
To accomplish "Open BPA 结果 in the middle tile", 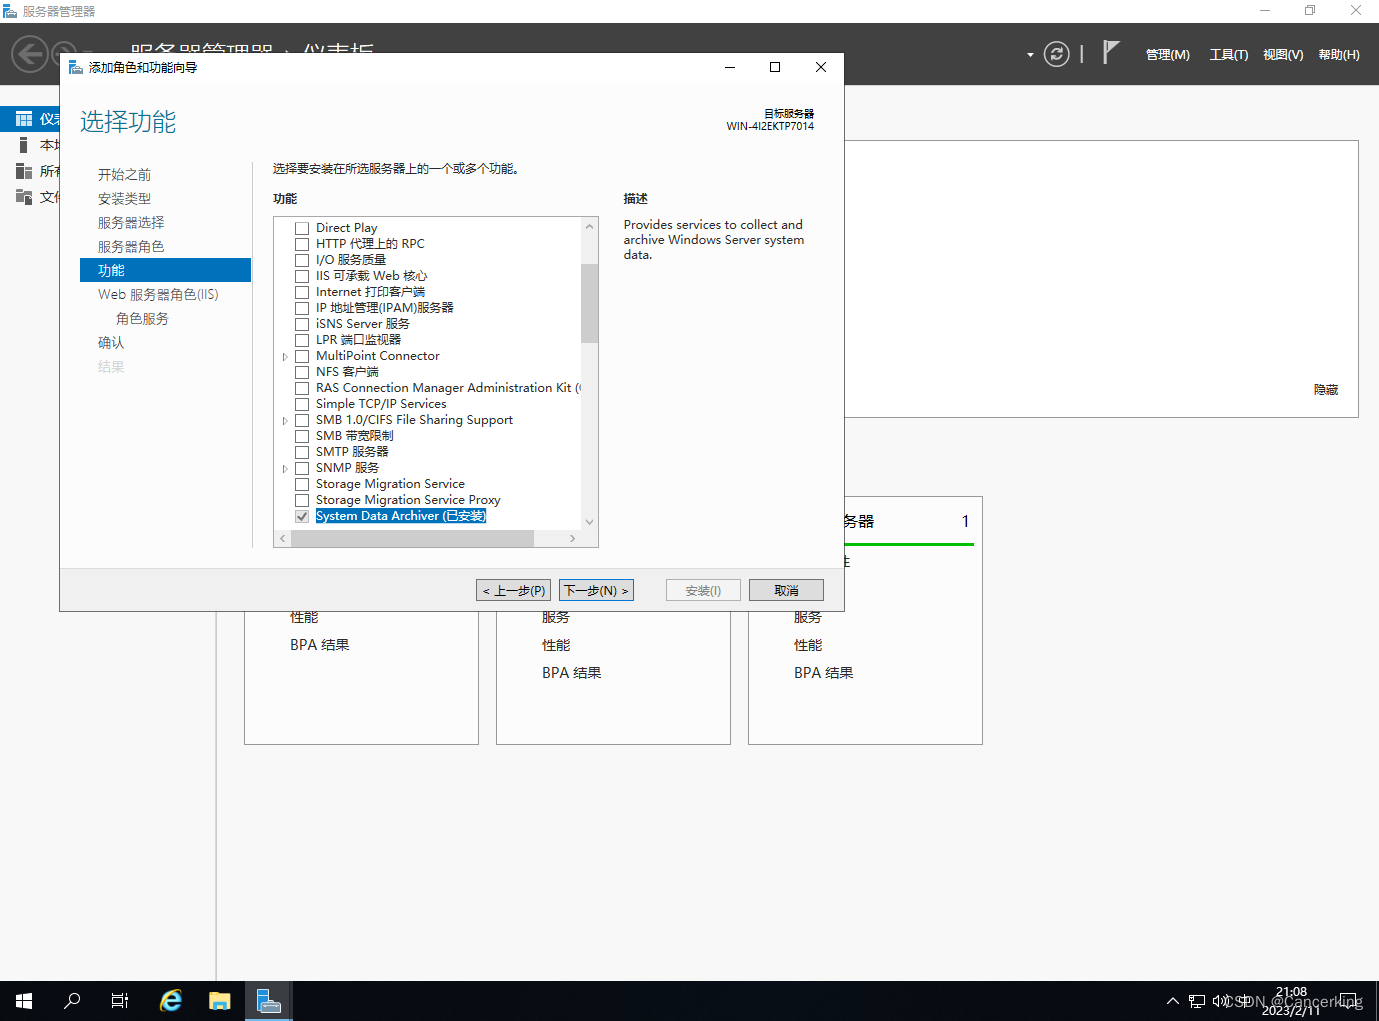I will pos(572,673).
